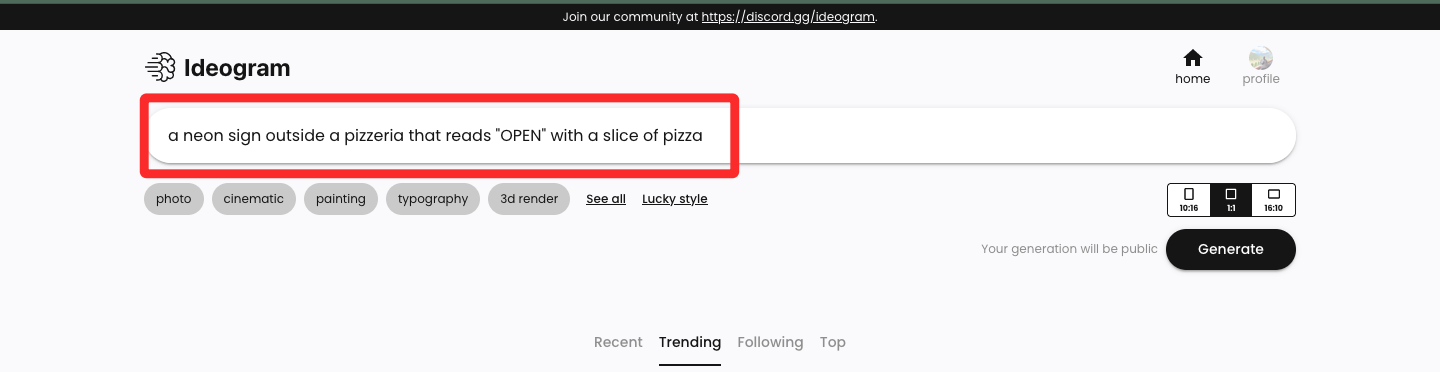Select the 10:16 portrait aspect ratio
Image resolution: width=1440 pixels, height=372 pixels.
pyautogui.click(x=1189, y=200)
